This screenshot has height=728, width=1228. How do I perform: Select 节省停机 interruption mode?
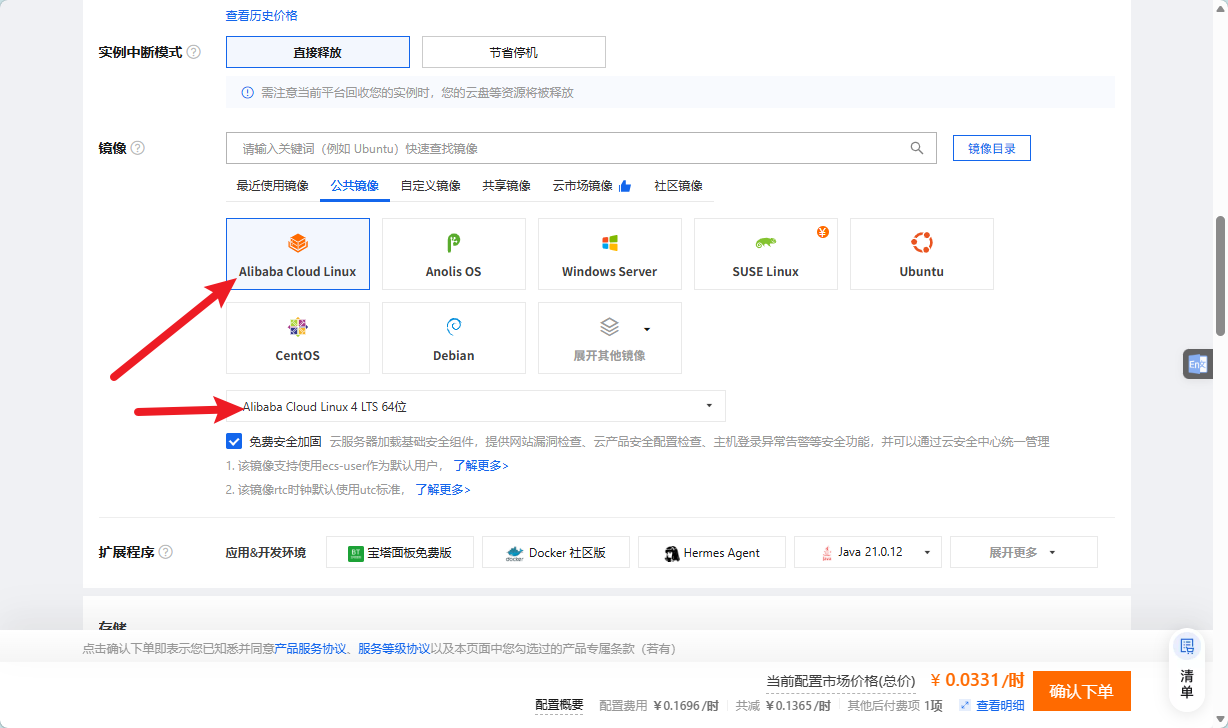coord(514,52)
